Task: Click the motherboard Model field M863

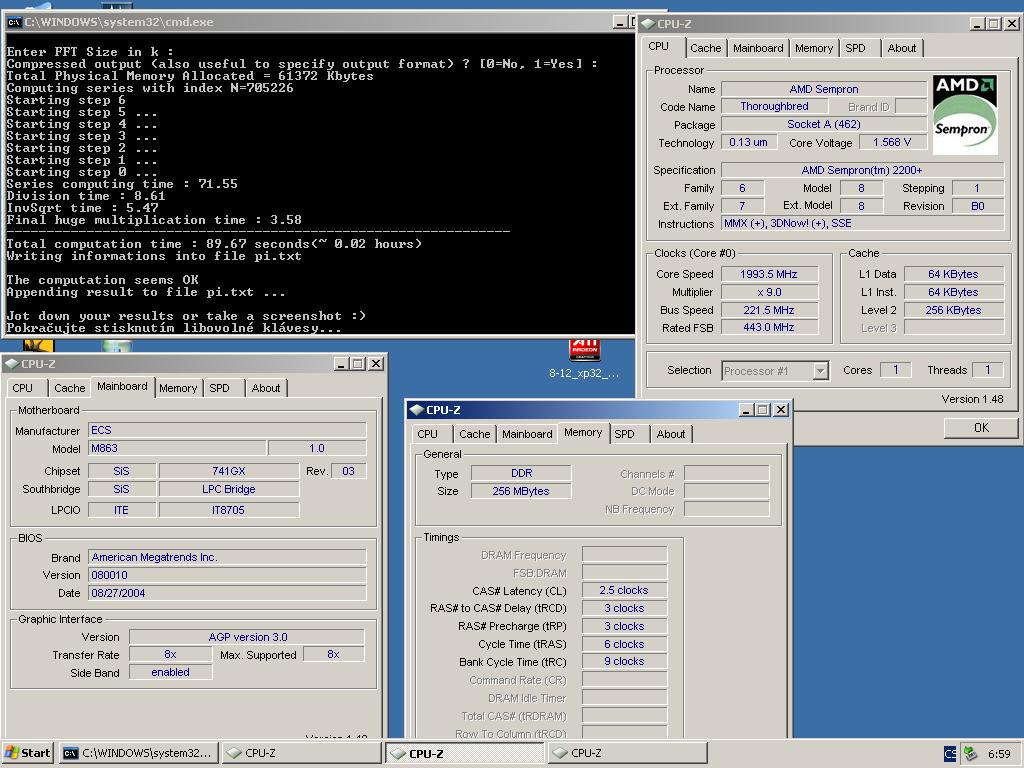Action: (177, 449)
